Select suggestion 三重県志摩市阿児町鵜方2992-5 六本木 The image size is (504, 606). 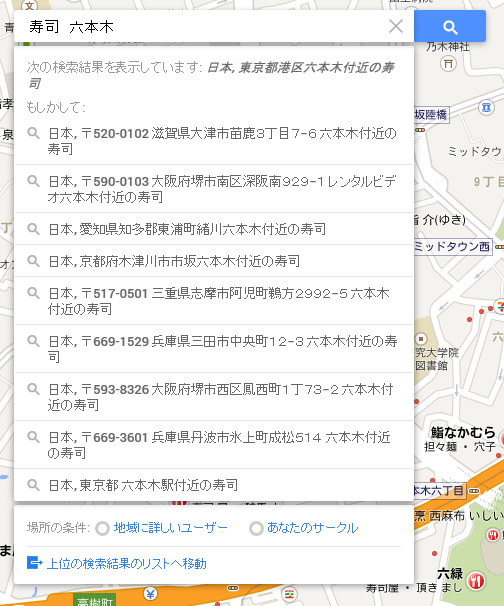coord(214,301)
